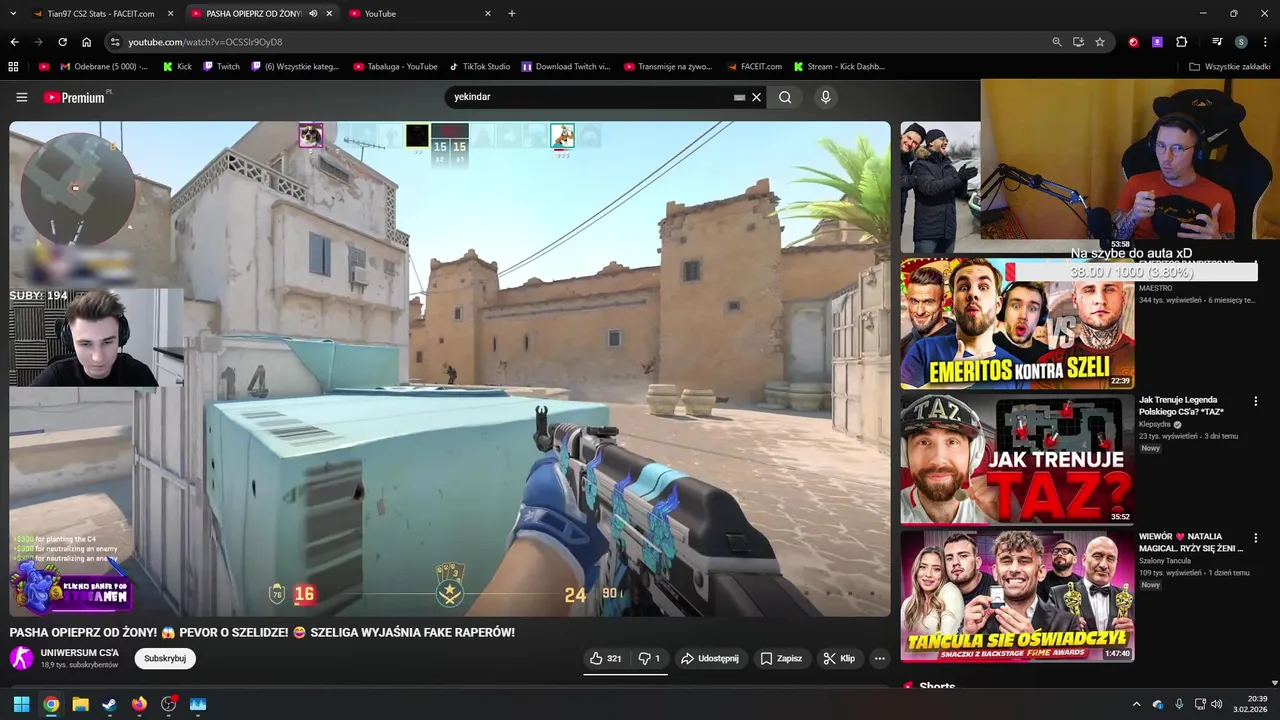The image size is (1280, 720).
Task: Like the video with thumbs up
Action: click(606, 658)
